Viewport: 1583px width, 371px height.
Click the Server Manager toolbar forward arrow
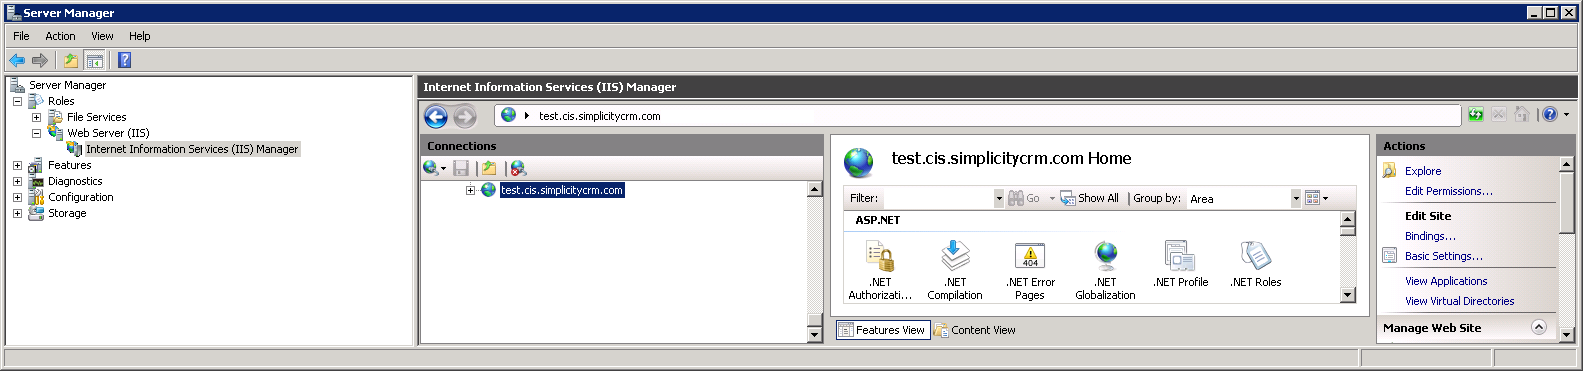coord(40,60)
